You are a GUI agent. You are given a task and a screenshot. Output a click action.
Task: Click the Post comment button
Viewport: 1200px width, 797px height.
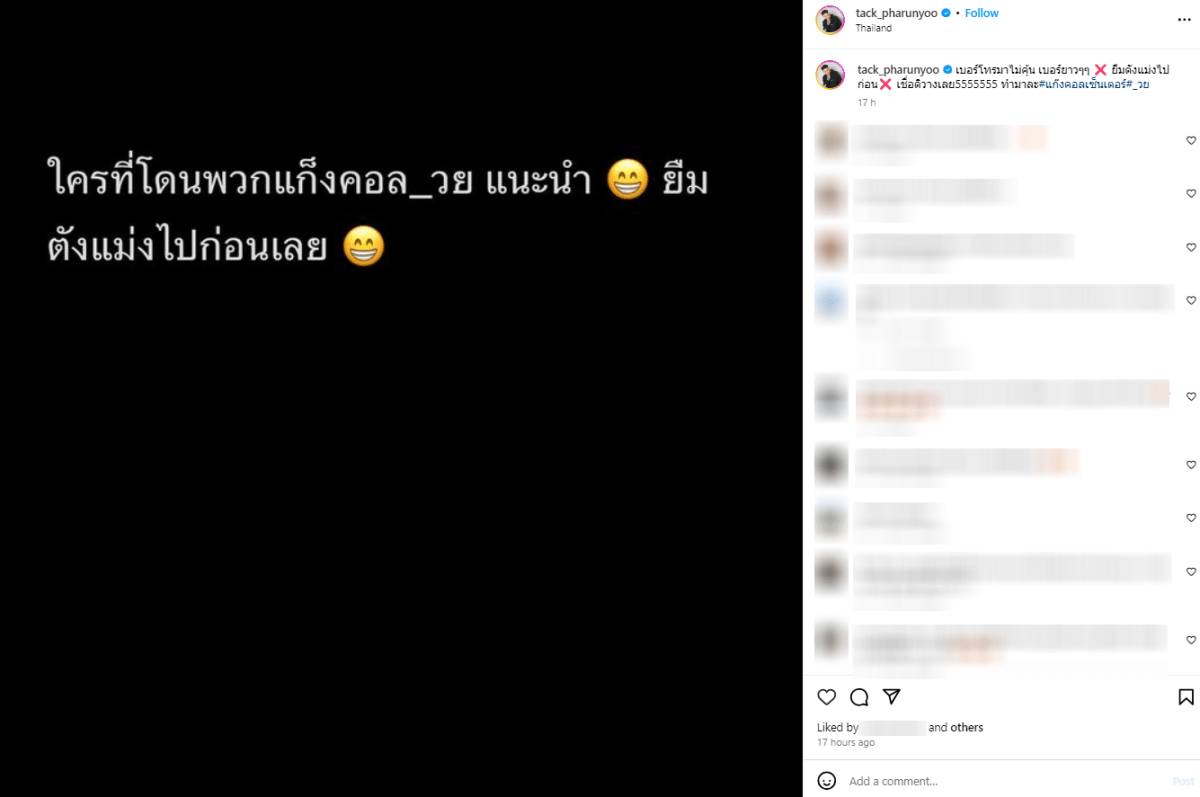click(1183, 781)
